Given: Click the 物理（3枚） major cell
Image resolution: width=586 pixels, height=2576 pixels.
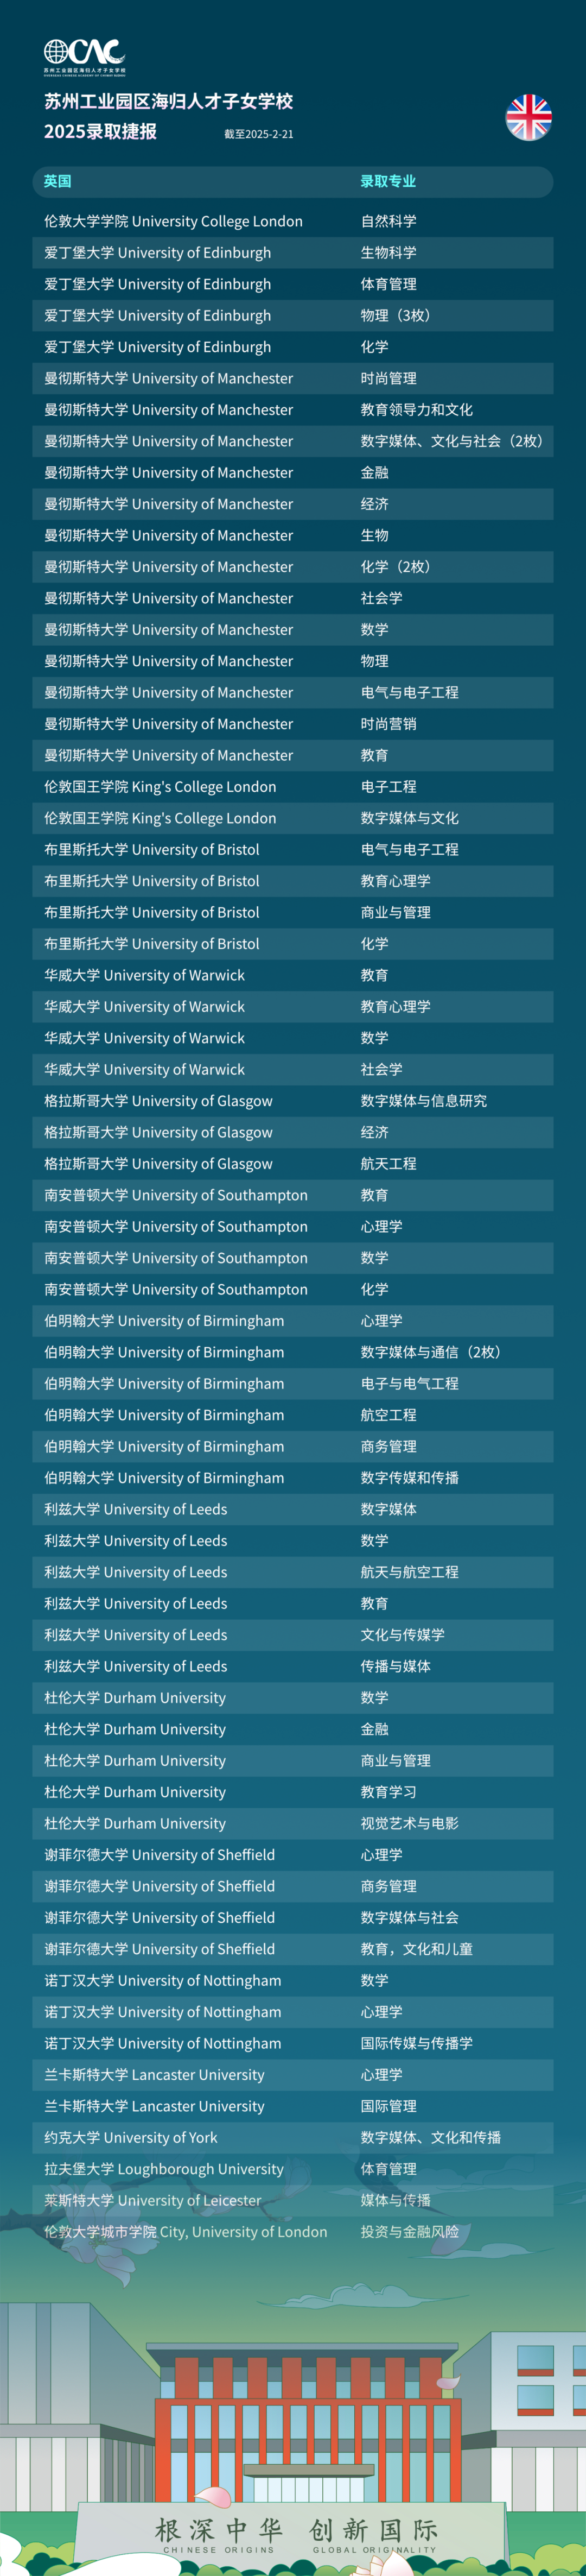Looking at the screenshot, I should click(398, 315).
